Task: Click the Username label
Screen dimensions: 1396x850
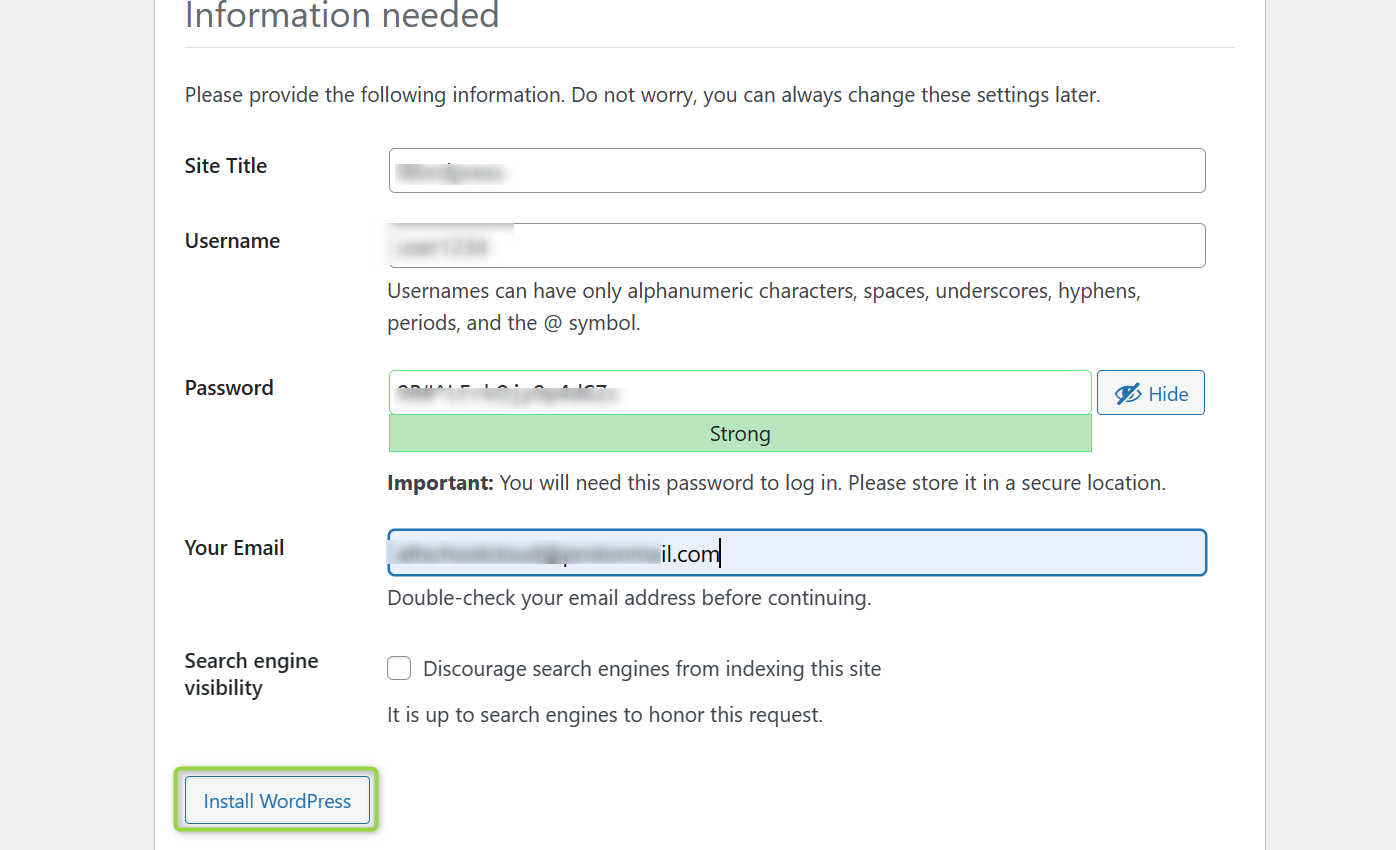Action: pyautogui.click(x=232, y=241)
